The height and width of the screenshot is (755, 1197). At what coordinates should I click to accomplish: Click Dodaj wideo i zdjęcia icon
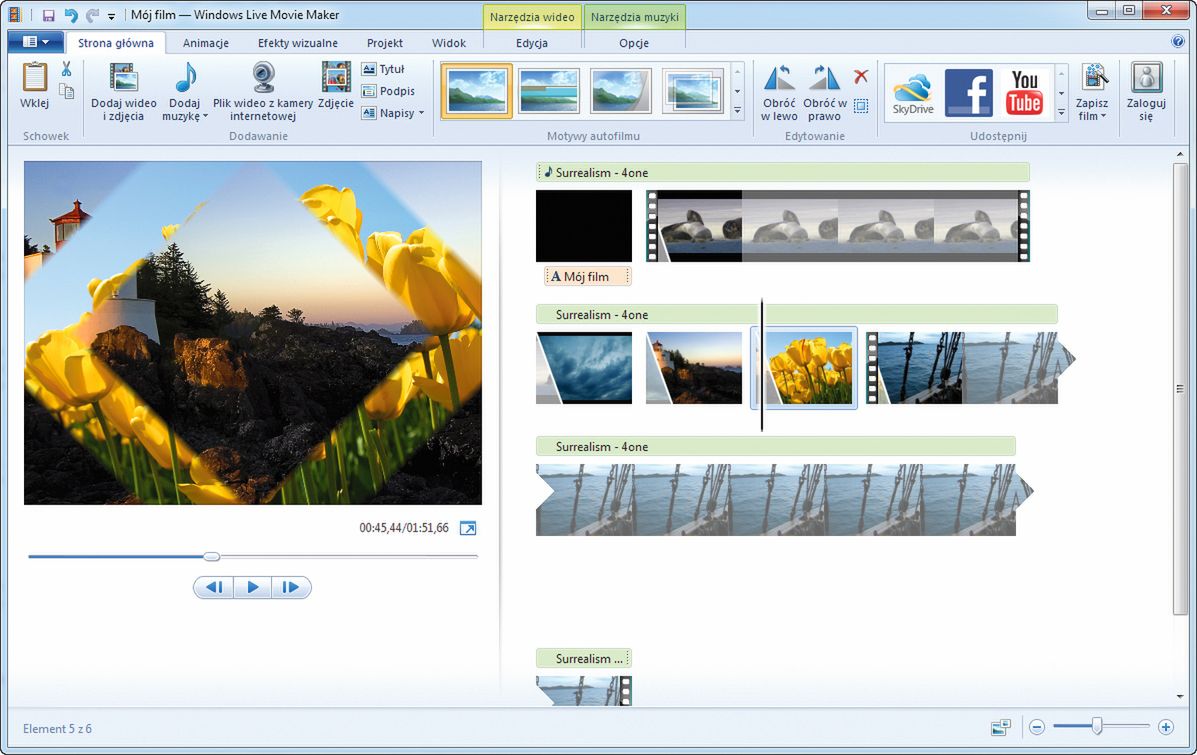pos(123,80)
